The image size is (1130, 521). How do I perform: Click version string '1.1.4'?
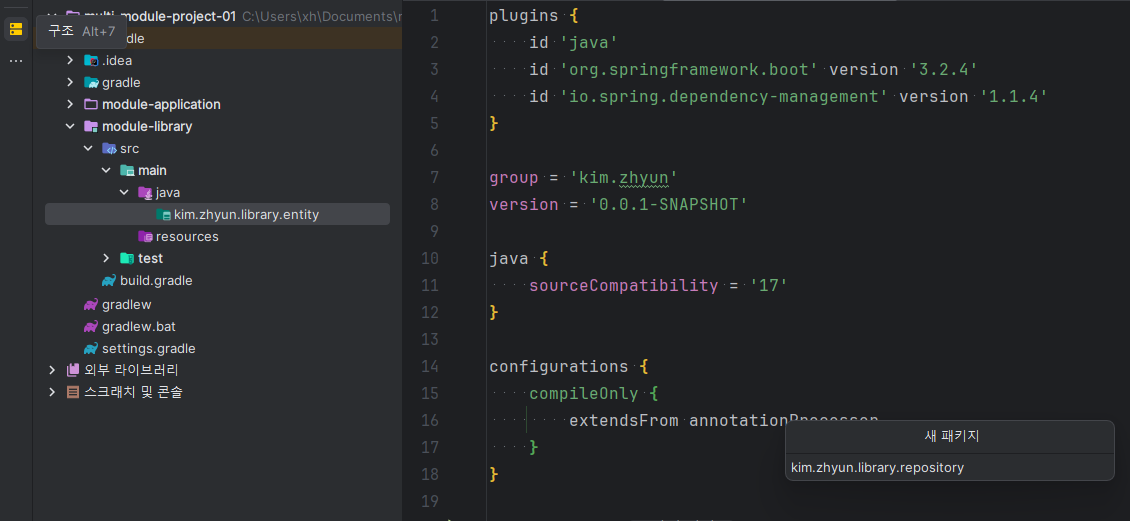coord(1013,97)
